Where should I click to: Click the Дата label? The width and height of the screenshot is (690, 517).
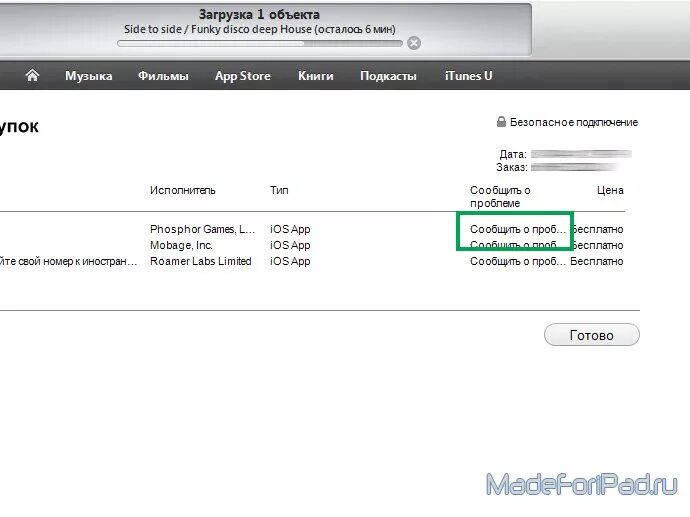(513, 154)
